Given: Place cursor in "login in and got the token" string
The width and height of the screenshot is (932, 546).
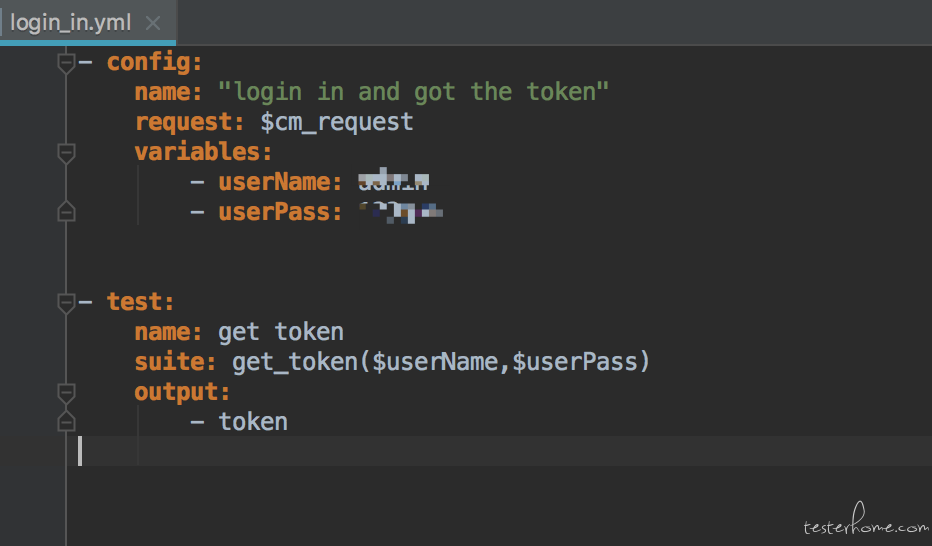Looking at the screenshot, I should pos(413,92).
